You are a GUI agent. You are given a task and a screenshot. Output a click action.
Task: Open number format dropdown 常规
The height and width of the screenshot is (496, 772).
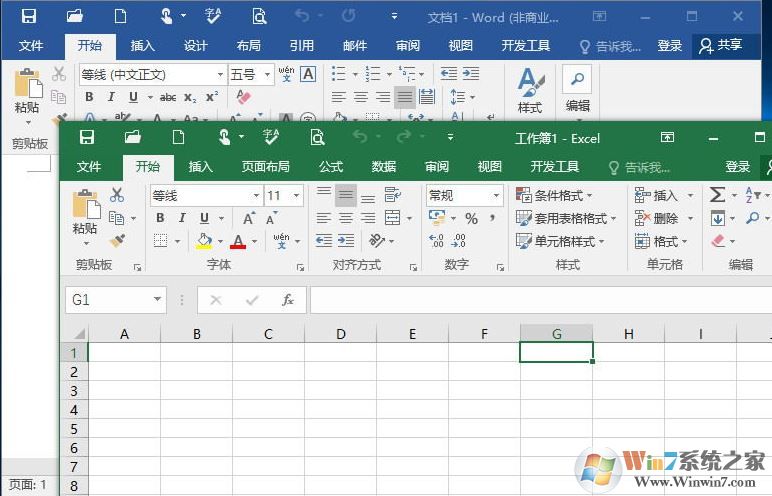[x=496, y=196]
